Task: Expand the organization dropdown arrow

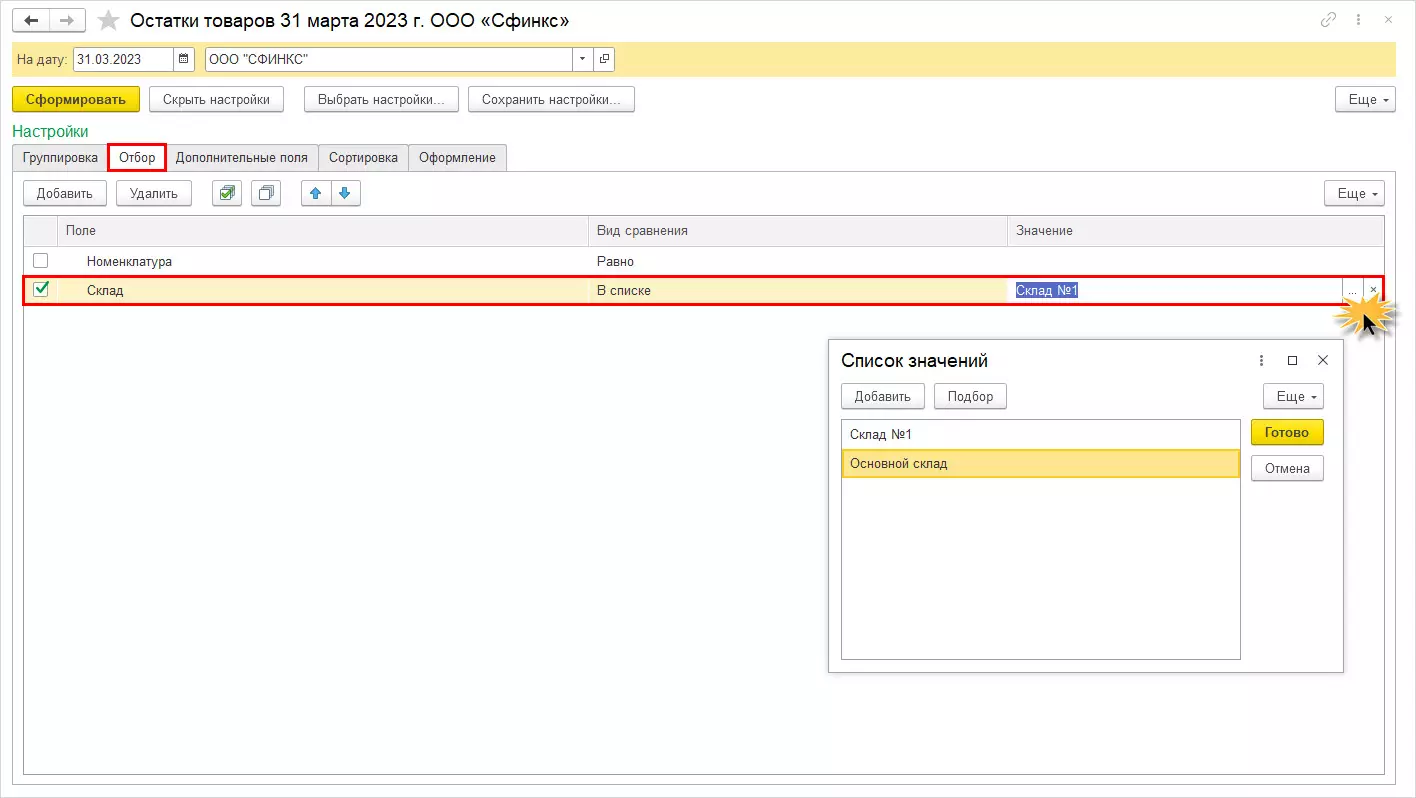Action: tap(583, 59)
